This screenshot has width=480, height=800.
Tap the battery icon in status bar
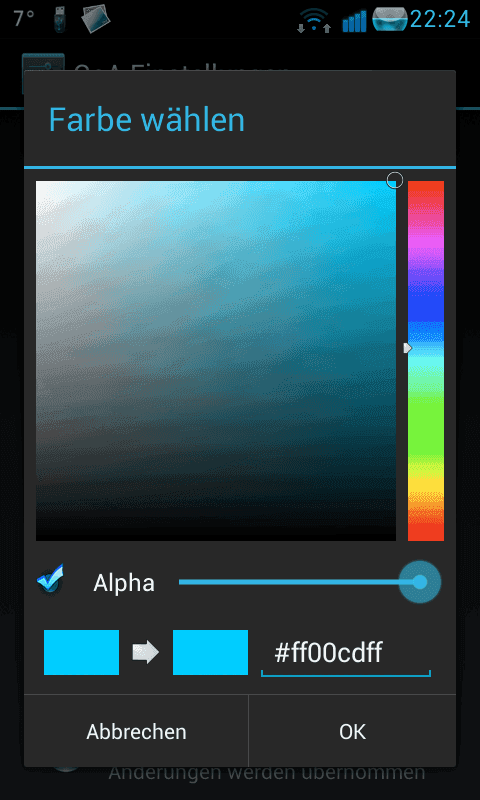point(390,19)
